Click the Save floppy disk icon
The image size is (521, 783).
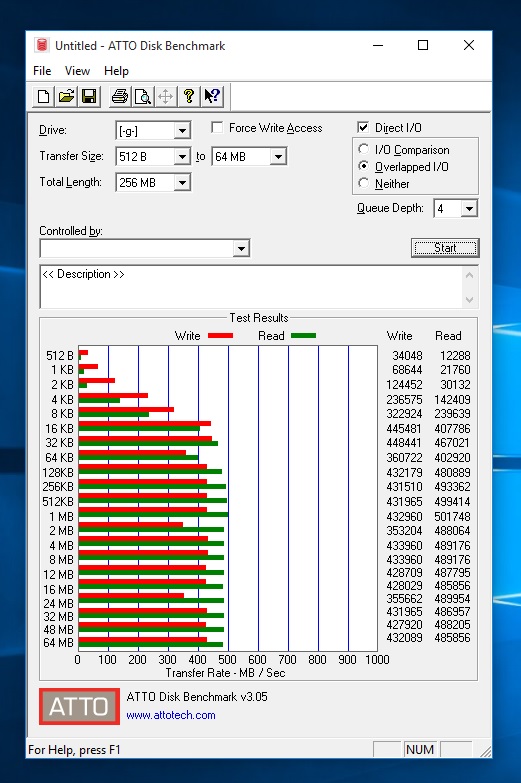(89, 96)
